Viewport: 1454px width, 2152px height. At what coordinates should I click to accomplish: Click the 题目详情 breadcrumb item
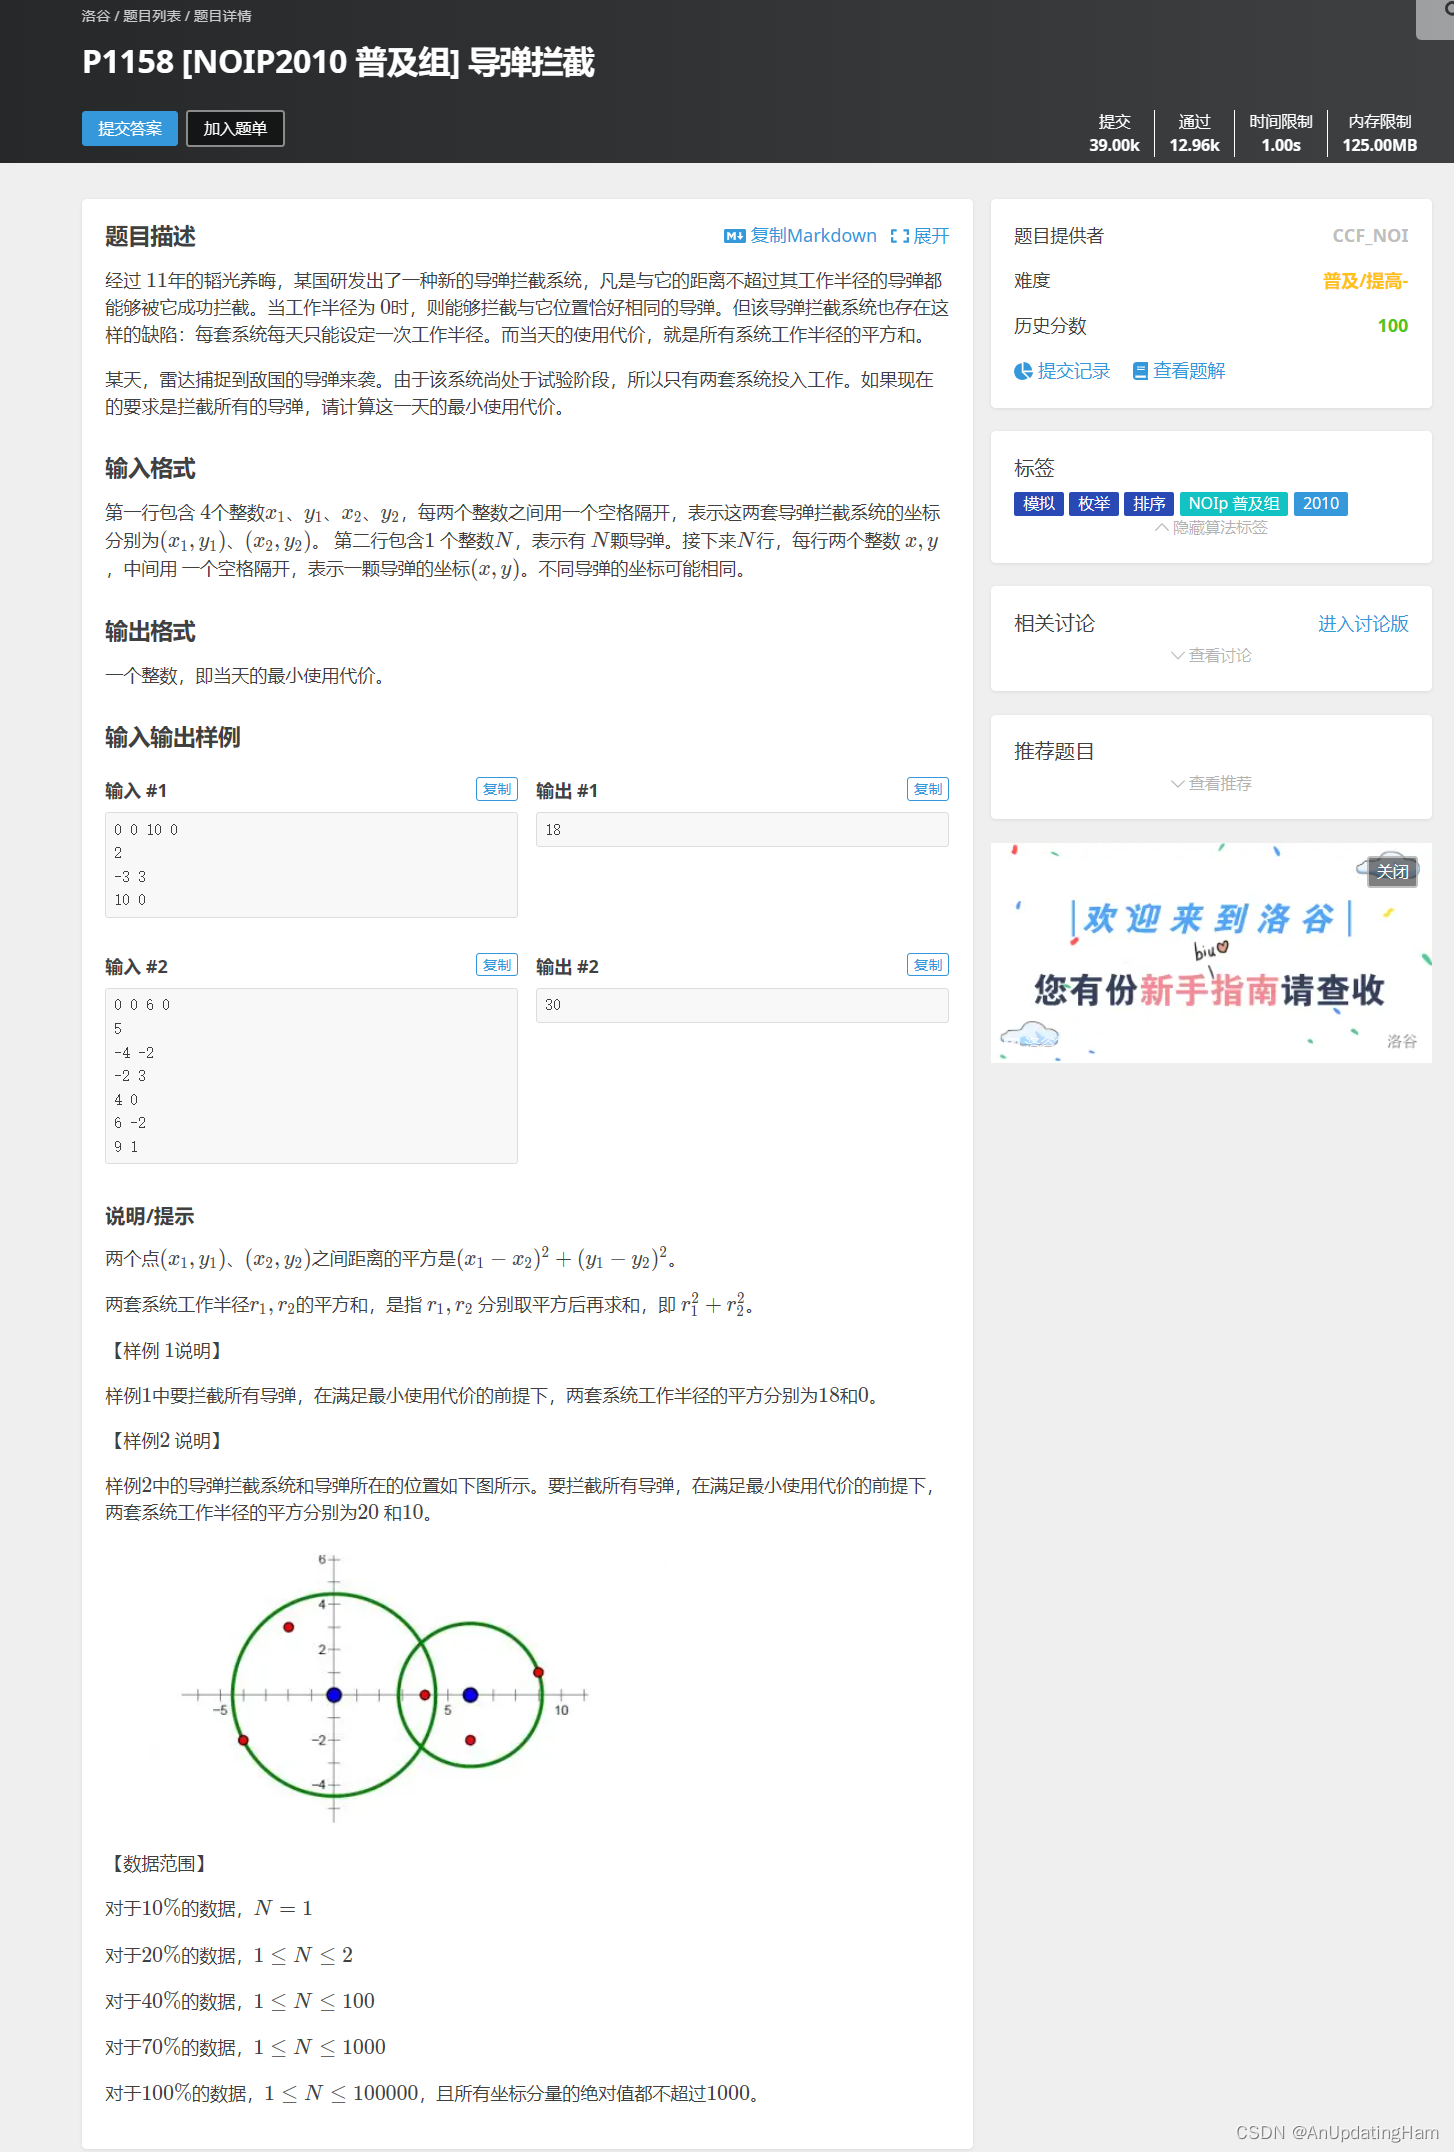223,16
